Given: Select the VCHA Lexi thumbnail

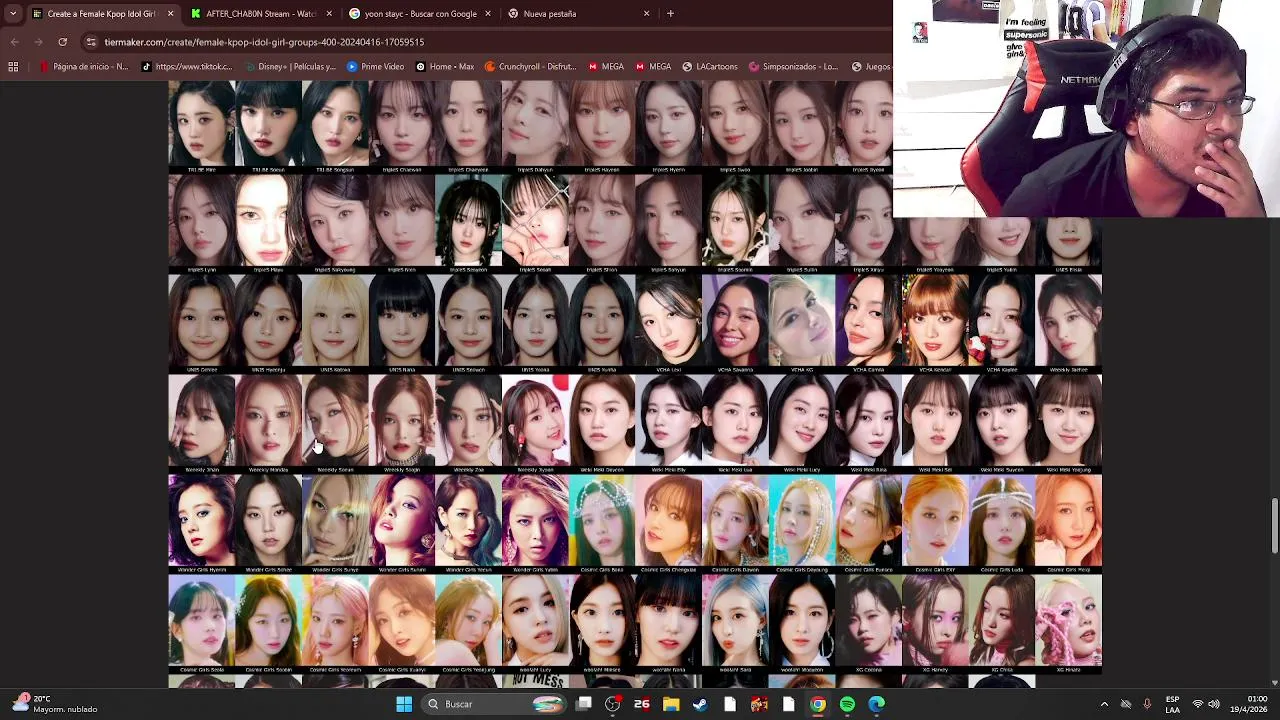Looking at the screenshot, I should pos(668,324).
